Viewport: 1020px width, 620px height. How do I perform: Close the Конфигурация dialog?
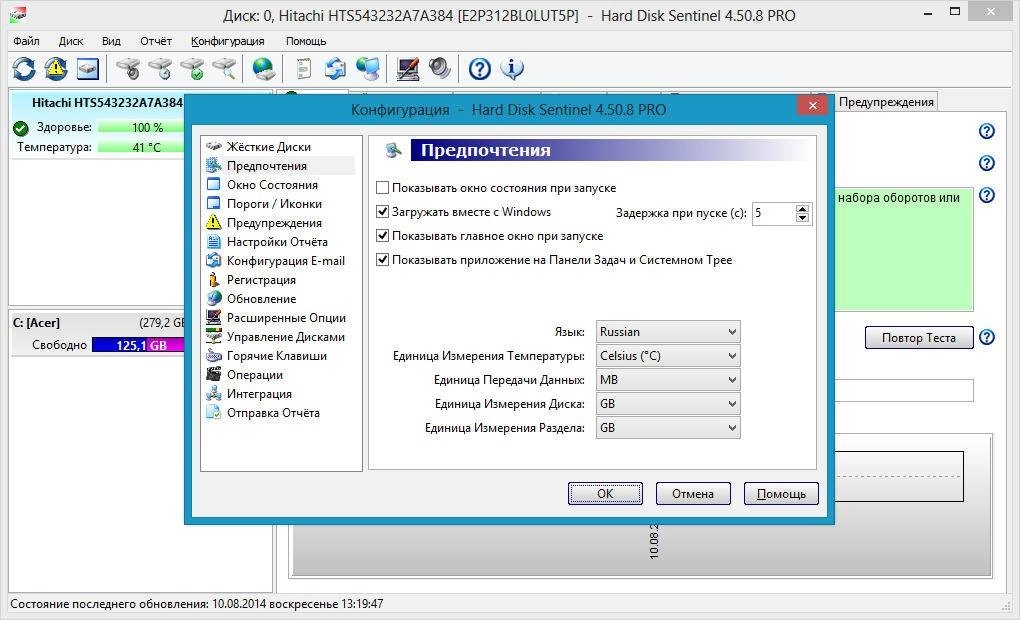812,105
